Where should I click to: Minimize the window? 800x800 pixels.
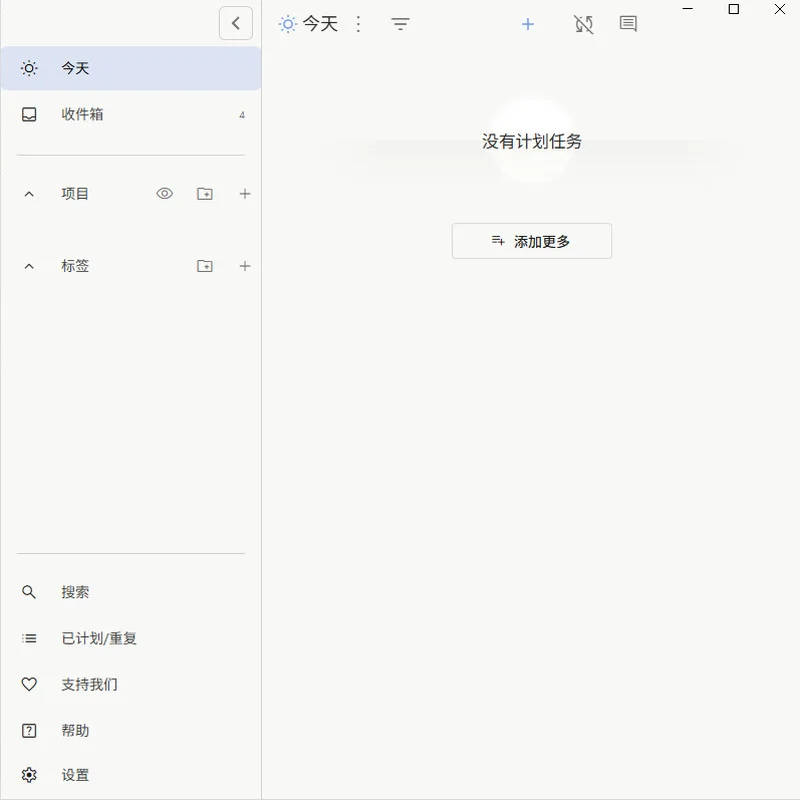688,9
